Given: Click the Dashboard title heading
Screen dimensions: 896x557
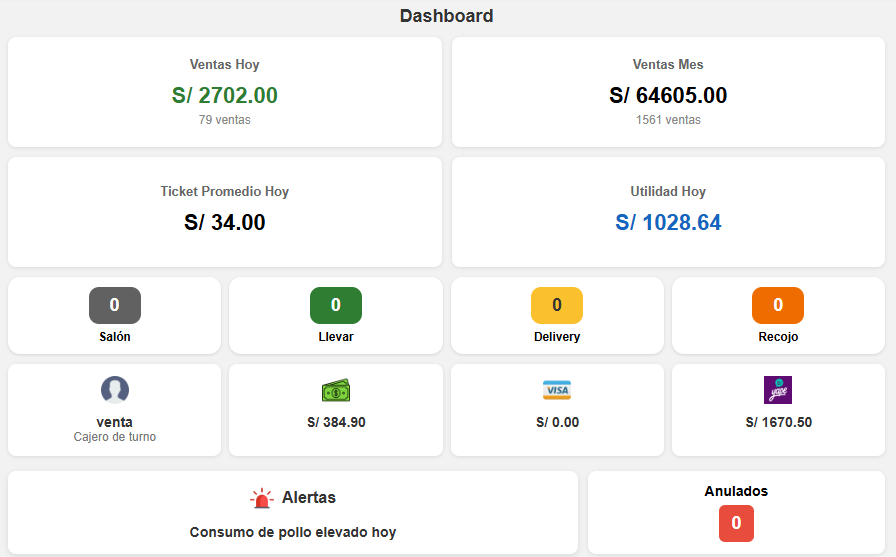Looking at the screenshot, I should (447, 16).
